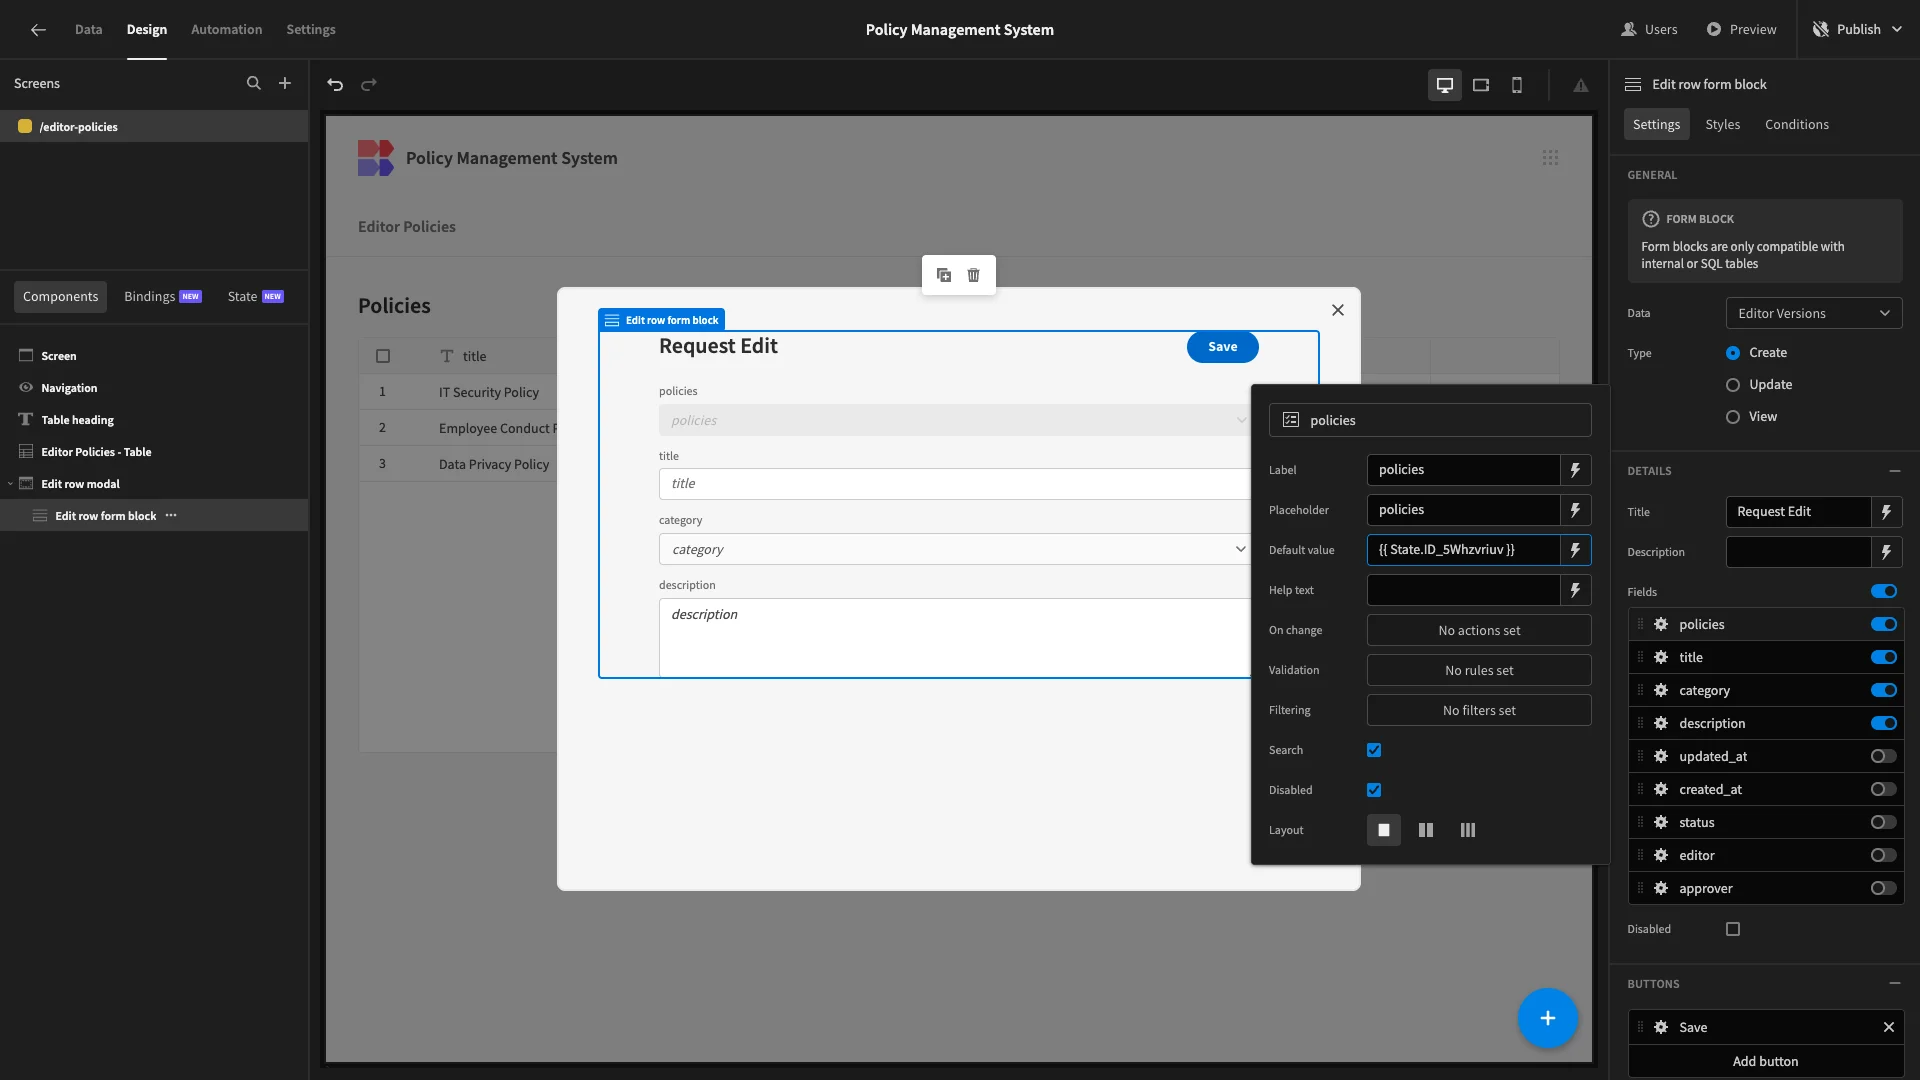Screen dimensions: 1920x1080
Task: Click the blue Save button
Action: point(1222,347)
